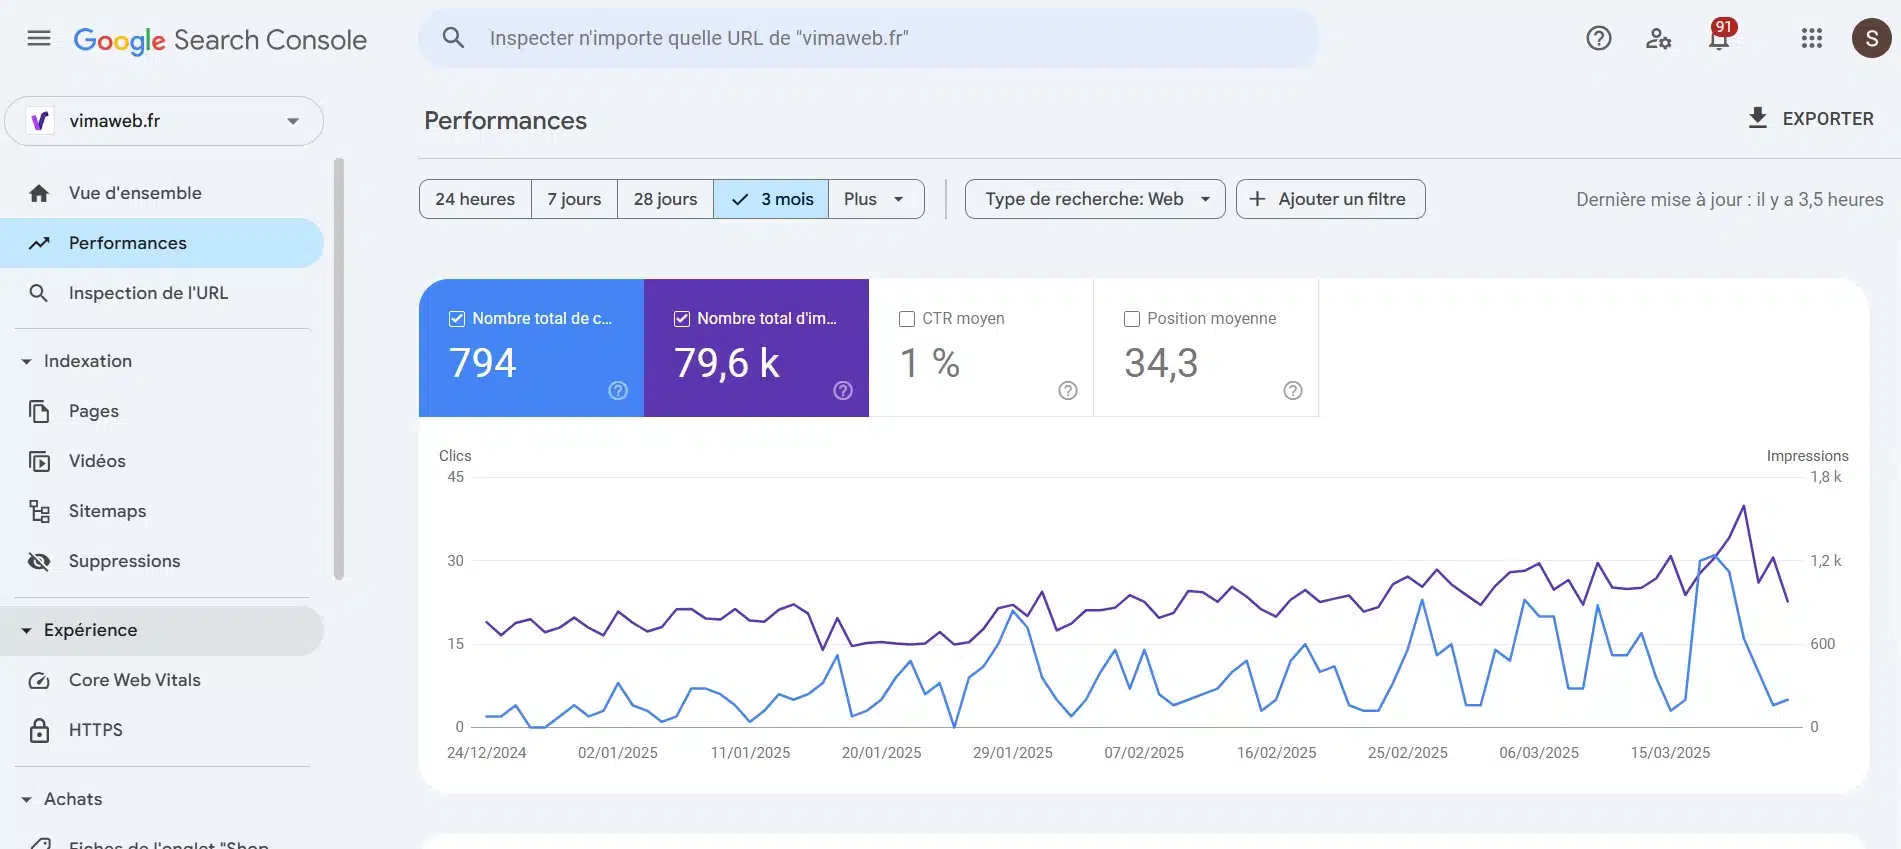This screenshot has height=849, width=1901.
Task: Open the Google apps grid
Action: coord(1811,39)
